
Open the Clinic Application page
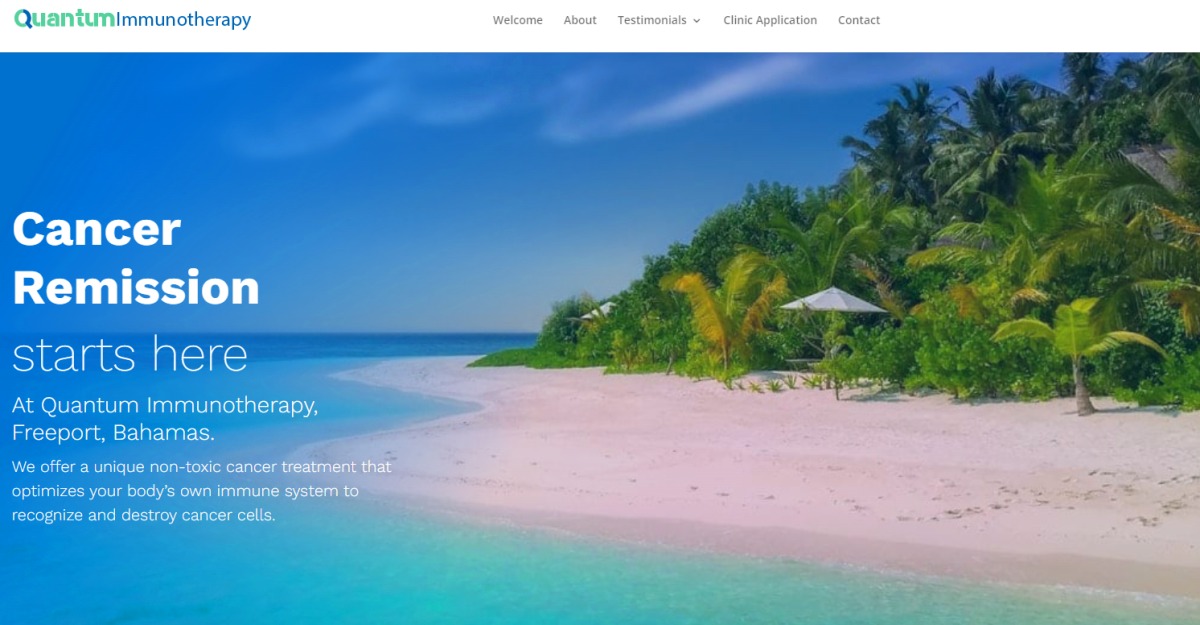(x=770, y=20)
